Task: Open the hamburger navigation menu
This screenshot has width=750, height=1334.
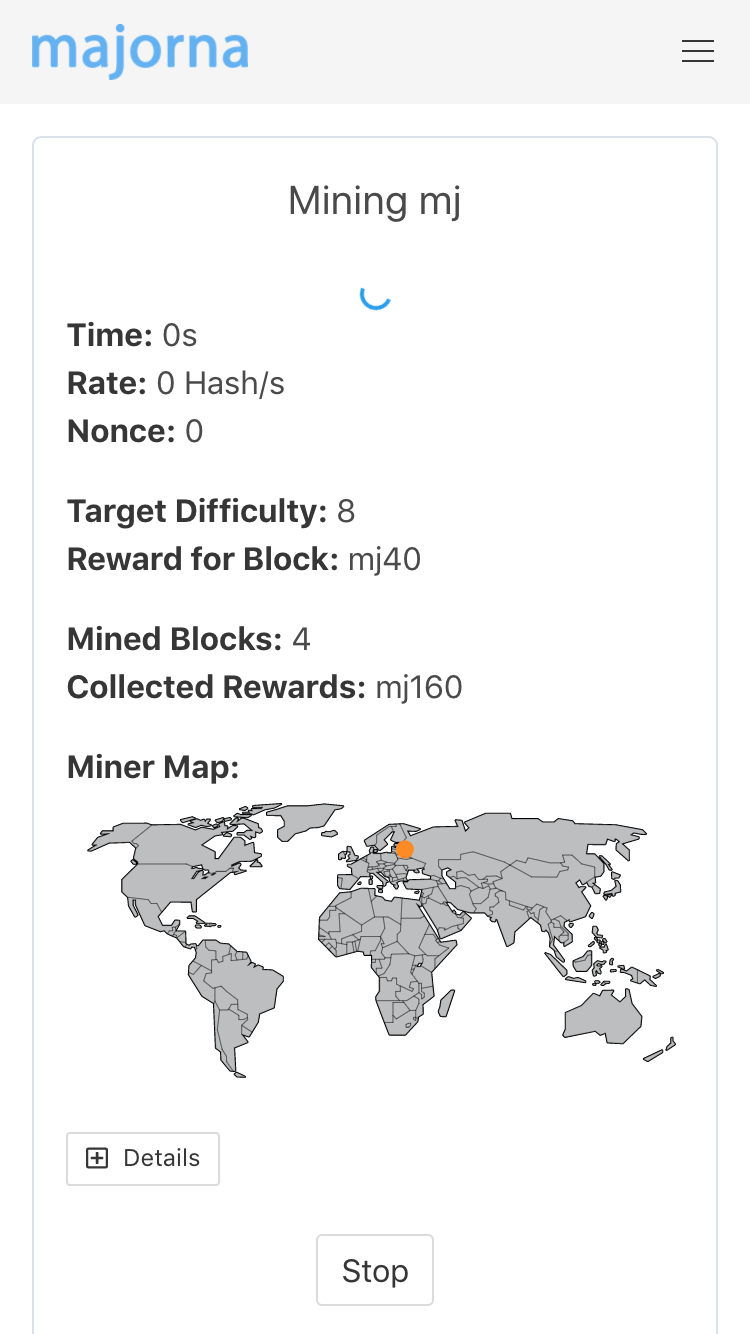Action: click(x=697, y=51)
